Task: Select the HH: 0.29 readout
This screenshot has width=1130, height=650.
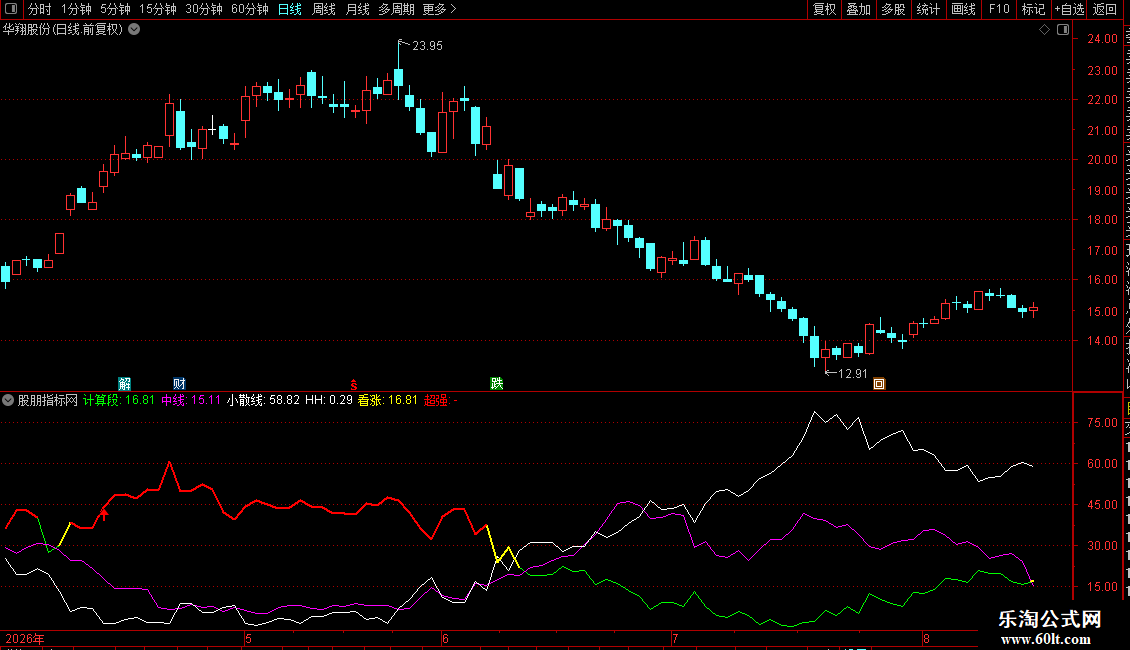Action: pyautogui.click(x=329, y=400)
